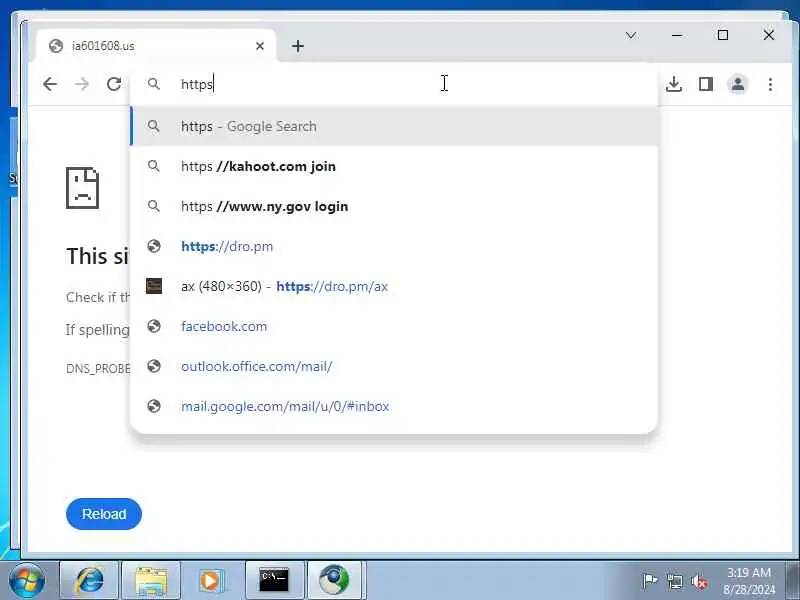Open Windows Media Player on taskbar

(x=211, y=581)
